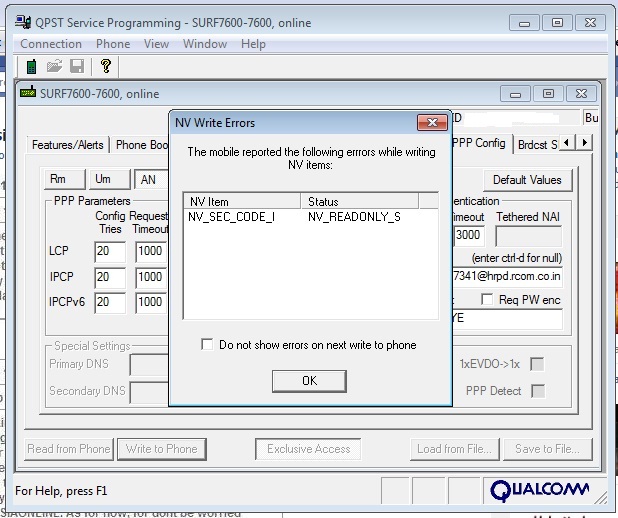The image size is (618, 518).
Task: Close the SURF7600 child window
Action: pos(581,94)
